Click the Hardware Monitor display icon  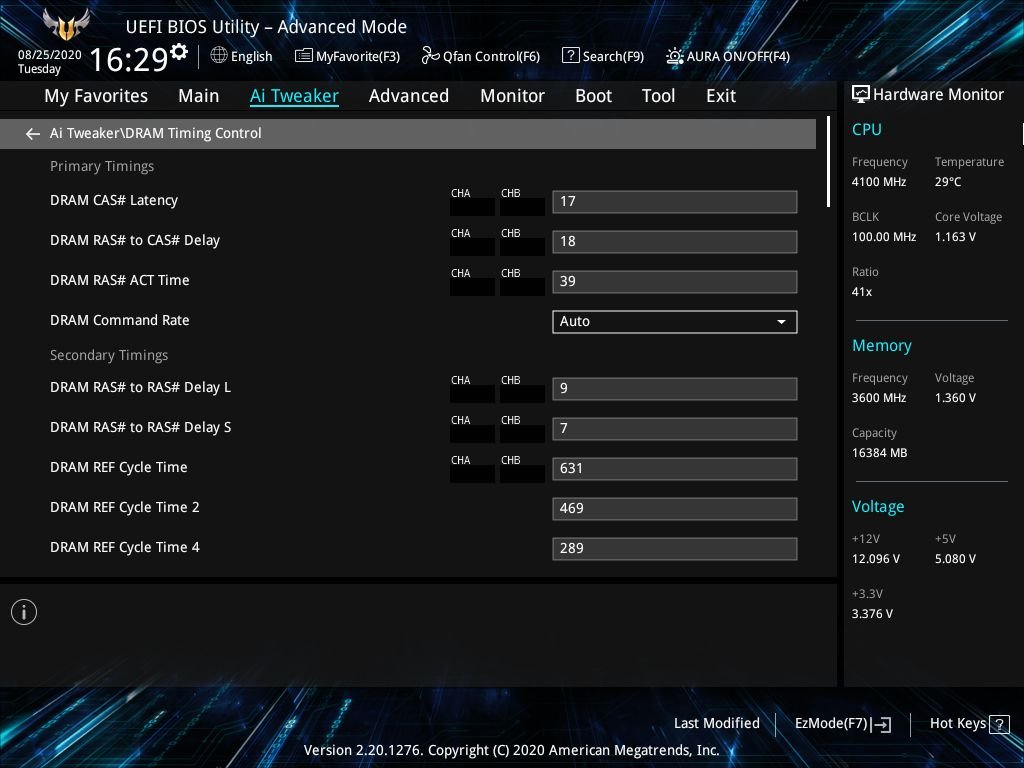[861, 95]
